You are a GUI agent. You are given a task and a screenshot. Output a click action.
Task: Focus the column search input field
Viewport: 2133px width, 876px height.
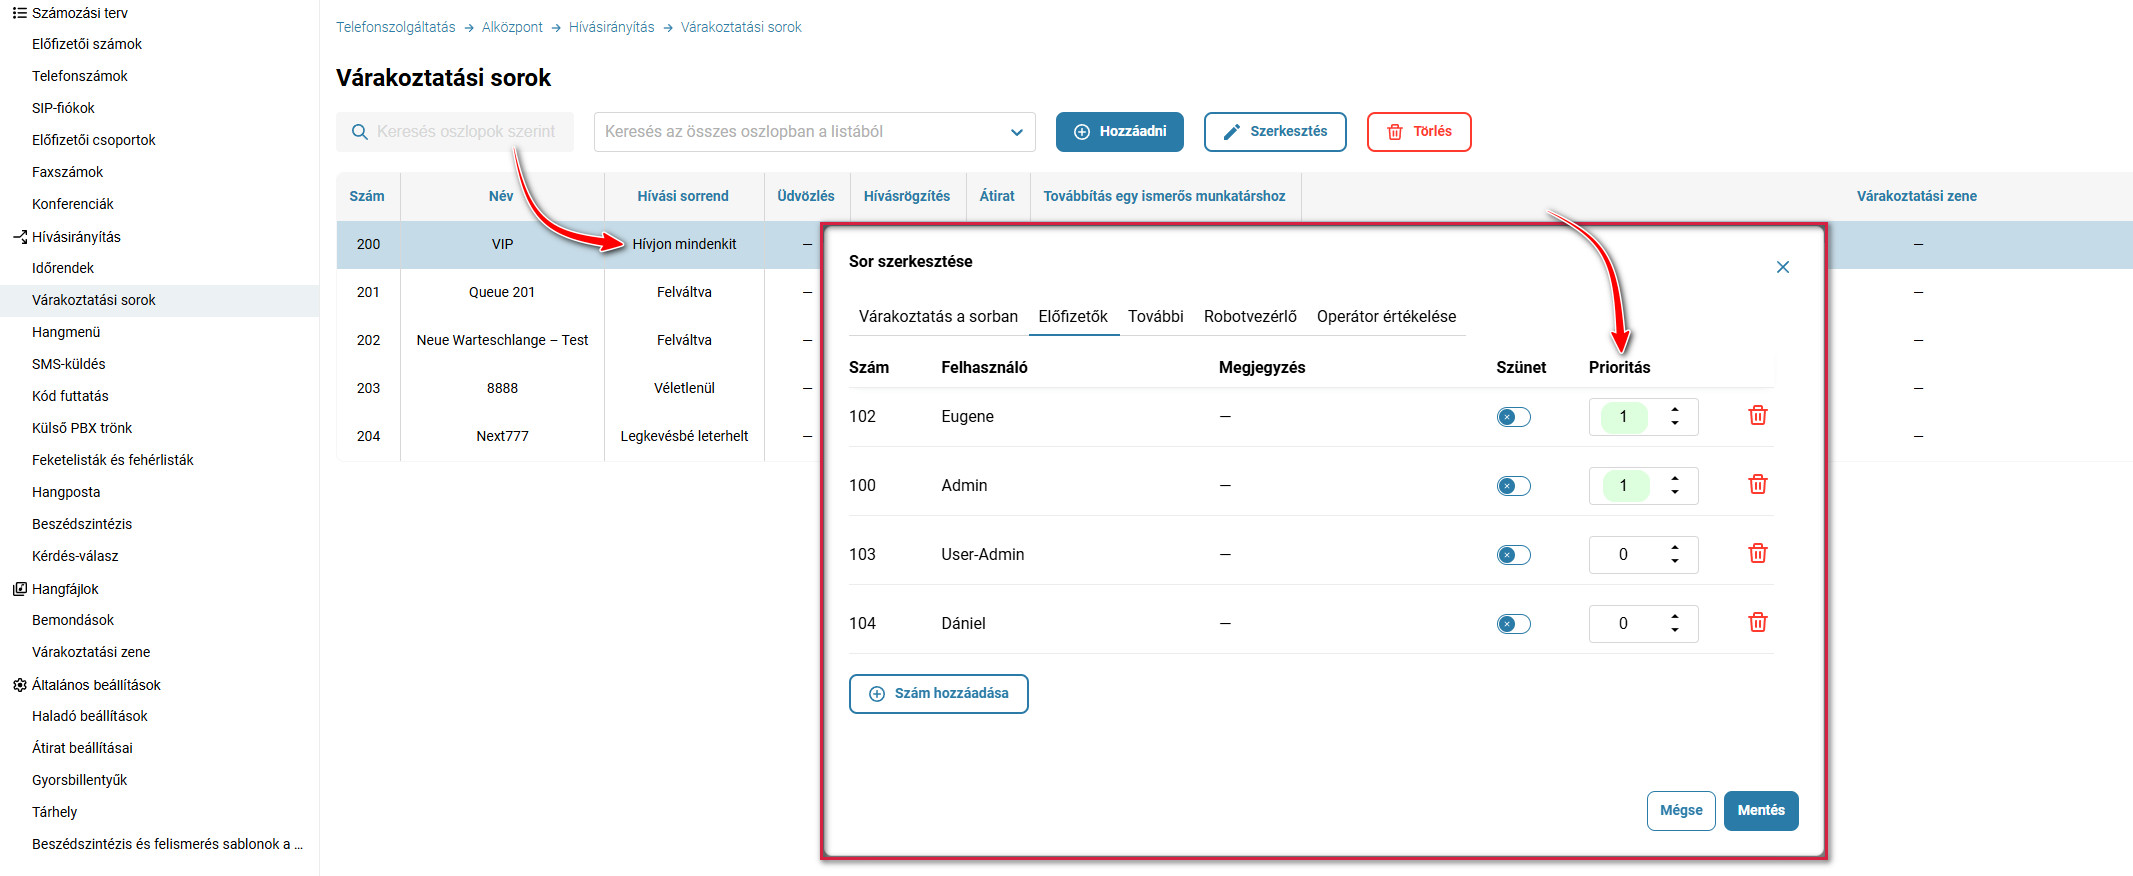[455, 132]
